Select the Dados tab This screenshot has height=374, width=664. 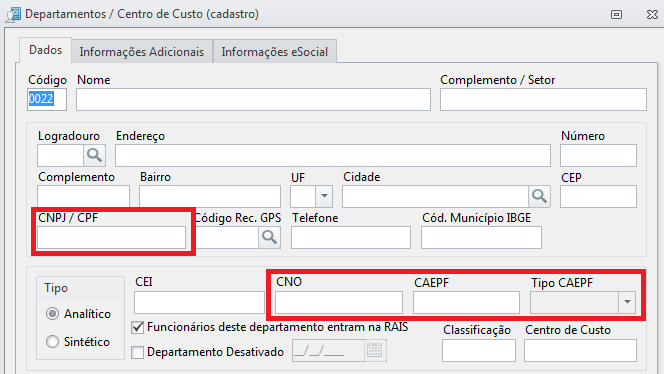tap(45, 50)
